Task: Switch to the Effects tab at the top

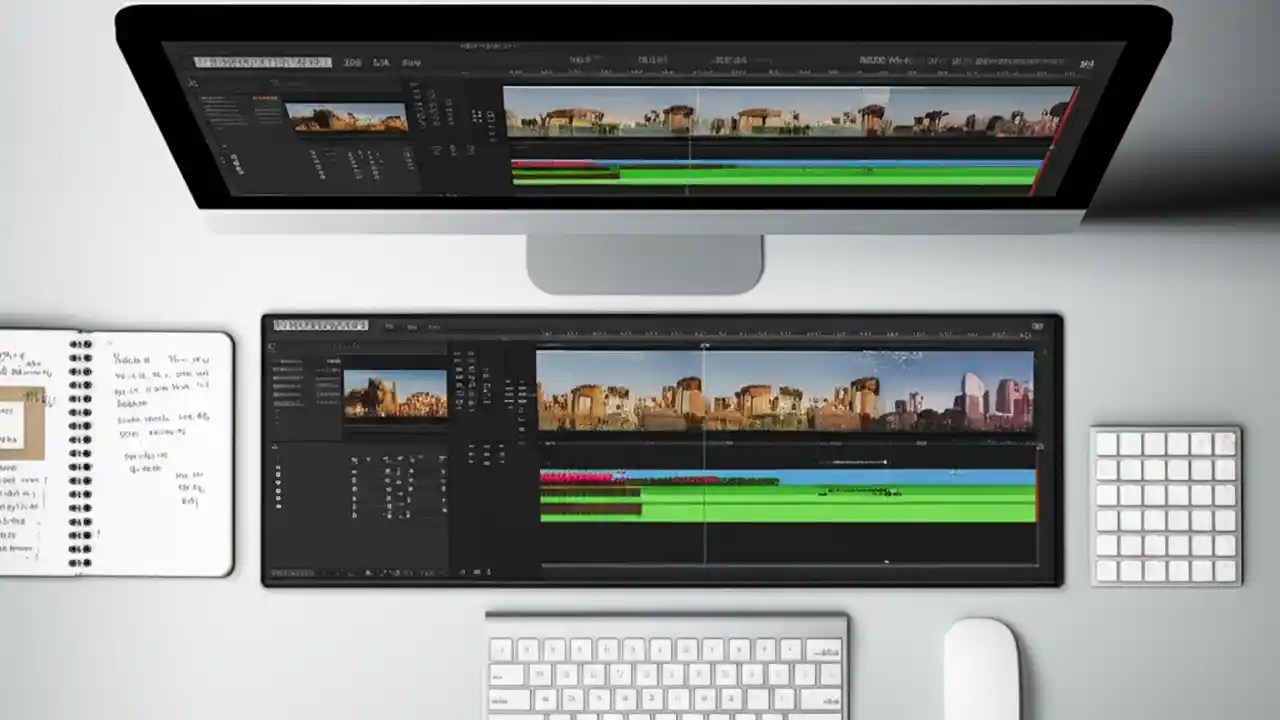Action: [x=411, y=325]
